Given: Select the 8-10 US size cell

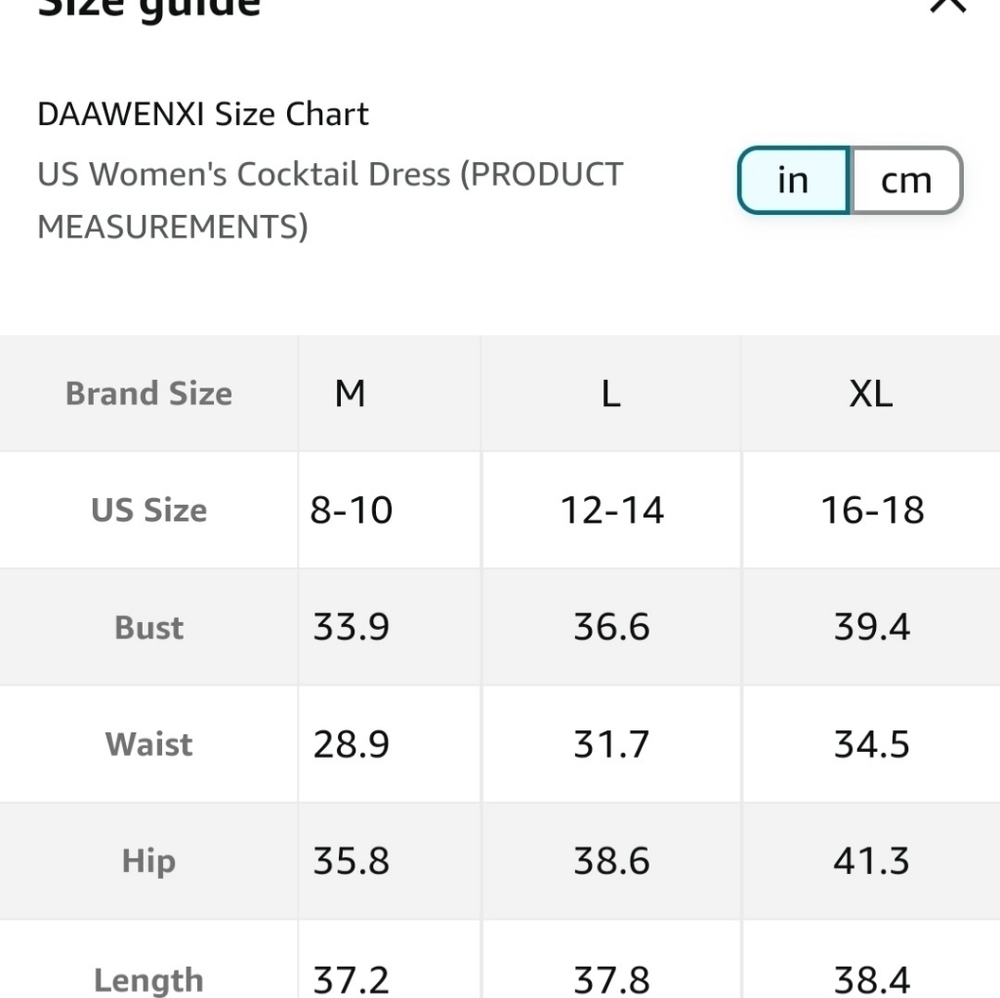Looking at the screenshot, I should (351, 510).
